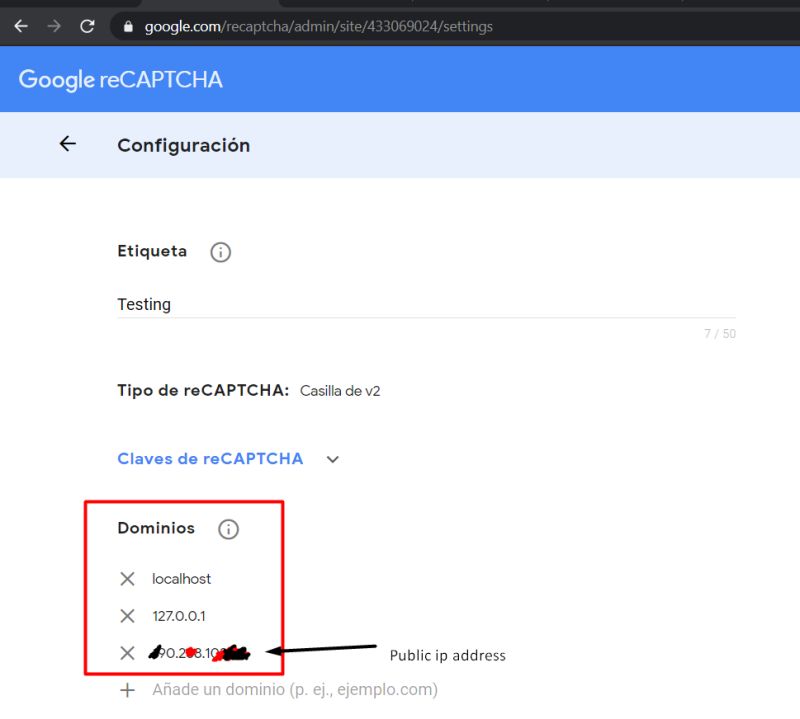Remove the 127.0.0.1 domain entry
The image size is (800, 719).
pyautogui.click(x=127, y=615)
